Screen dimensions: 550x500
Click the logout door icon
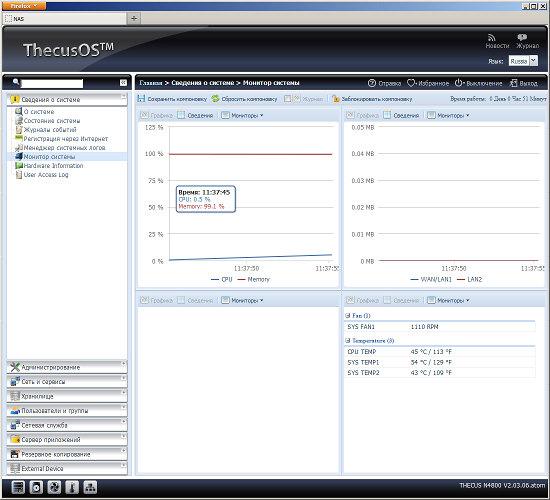tap(513, 83)
